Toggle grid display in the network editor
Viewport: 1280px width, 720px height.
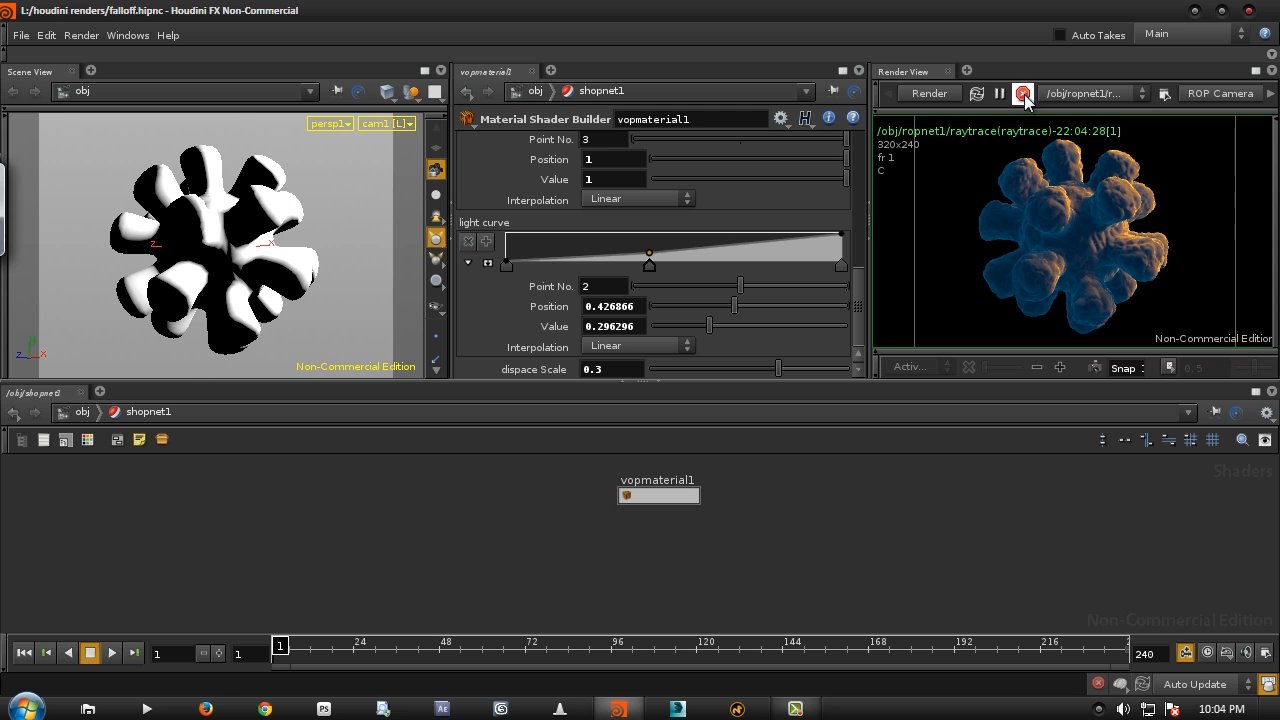click(x=1213, y=440)
